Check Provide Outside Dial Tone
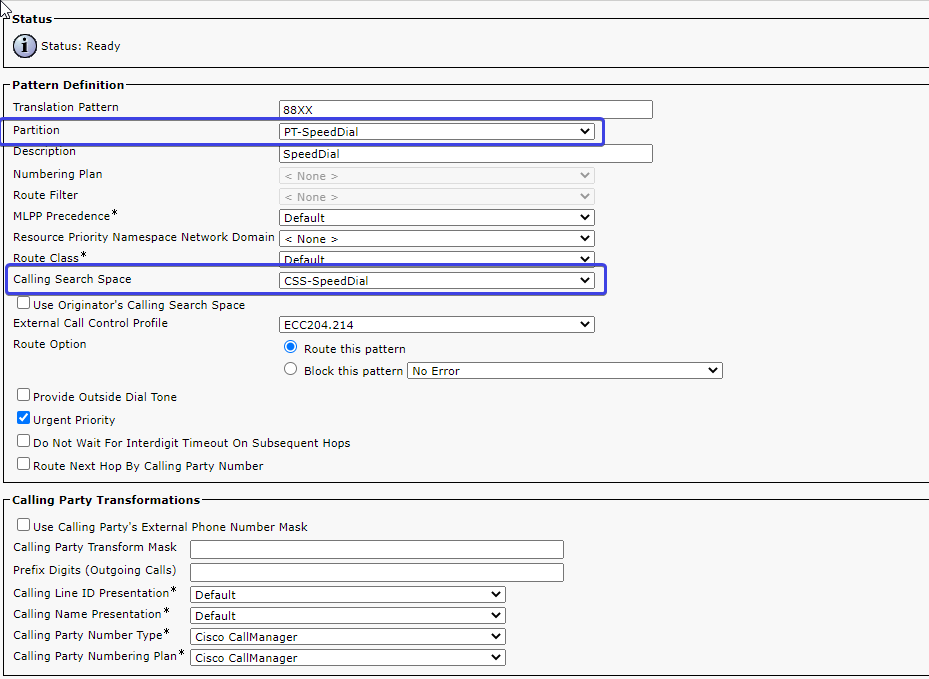The width and height of the screenshot is (929, 679). [24, 396]
